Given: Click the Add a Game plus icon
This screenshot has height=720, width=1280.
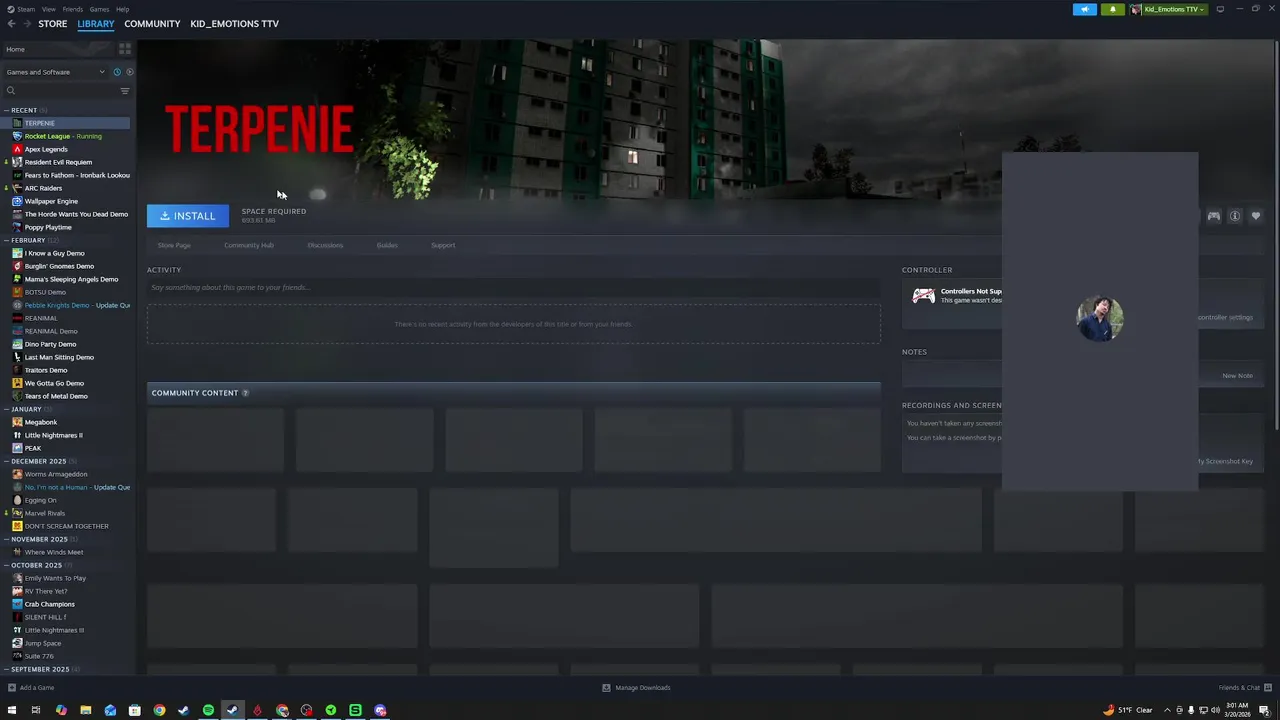Looking at the screenshot, I should click(x=12, y=688).
